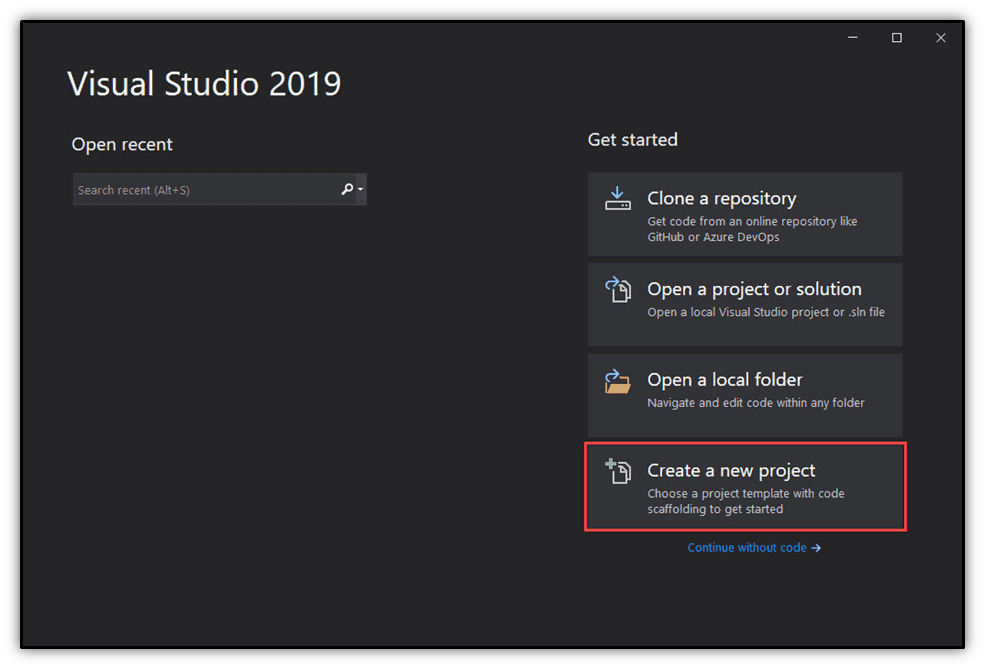Create a new project
This screenshot has width=985, height=669.
tap(745, 487)
